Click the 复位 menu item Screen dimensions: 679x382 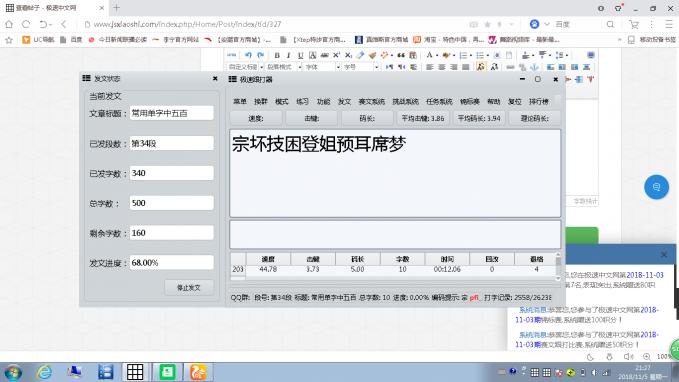click(x=514, y=101)
